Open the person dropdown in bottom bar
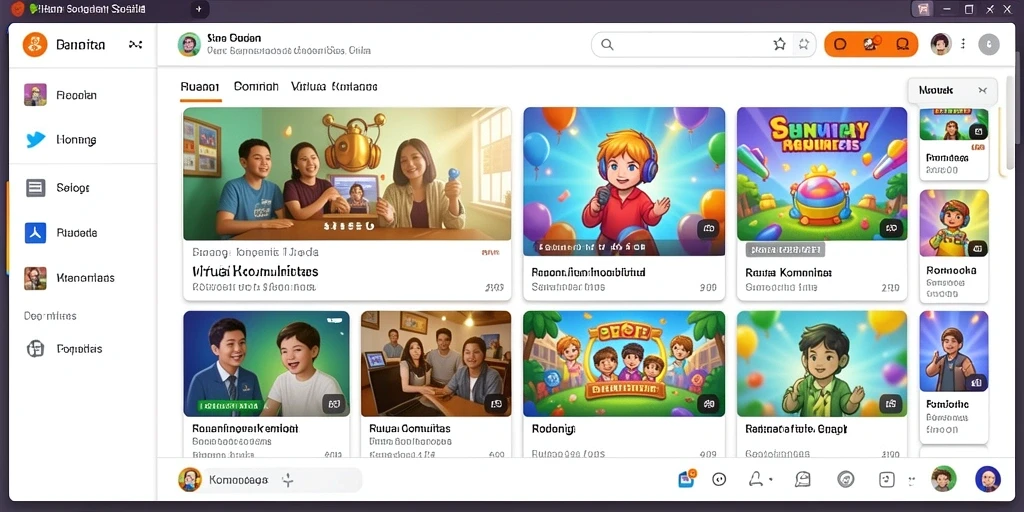This screenshot has height=512, width=1024. pos(760,479)
